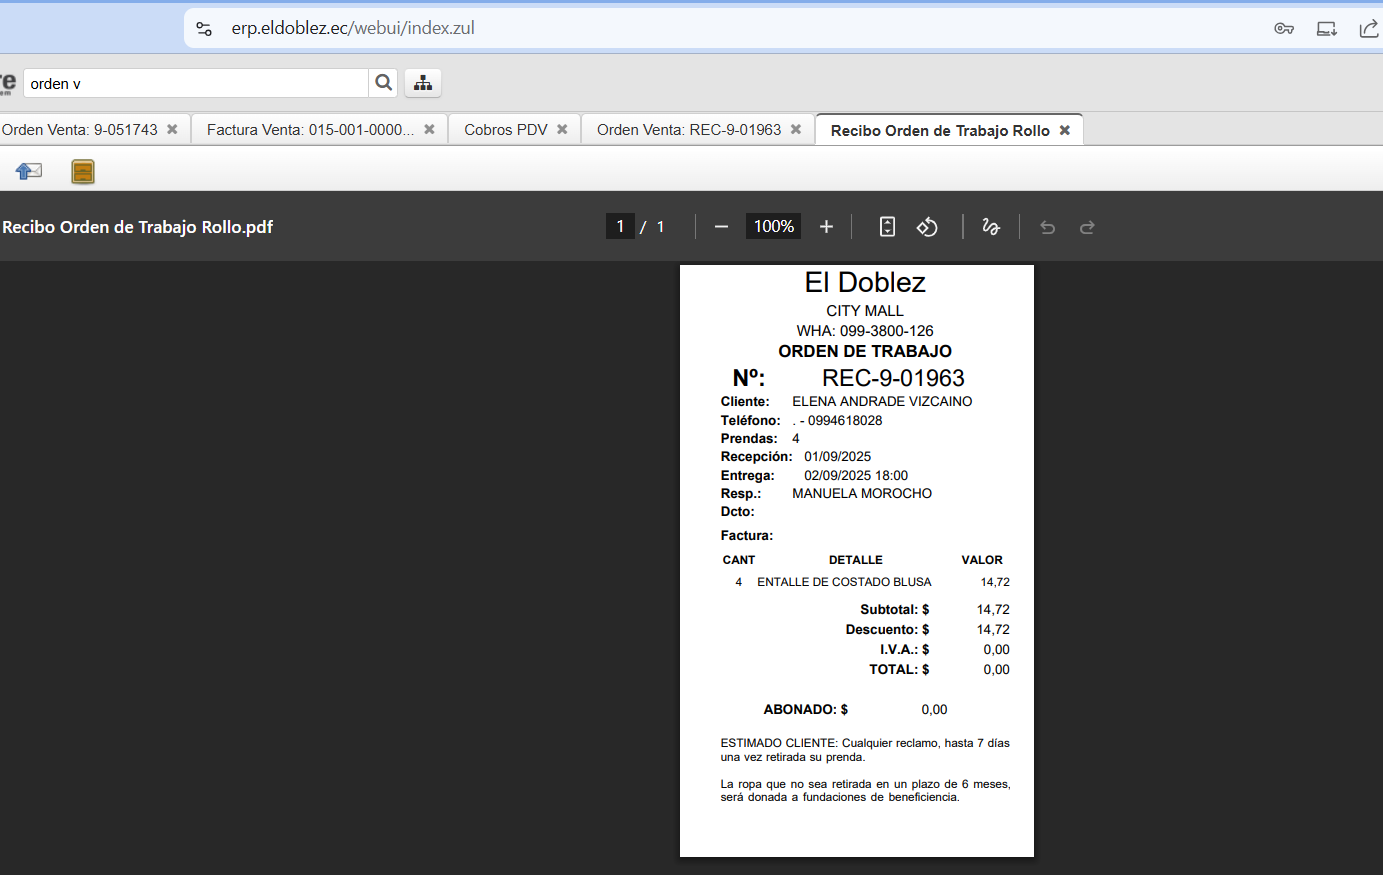
Task: Open the Orden Venta: REC-9-01963 tab
Action: 688,130
